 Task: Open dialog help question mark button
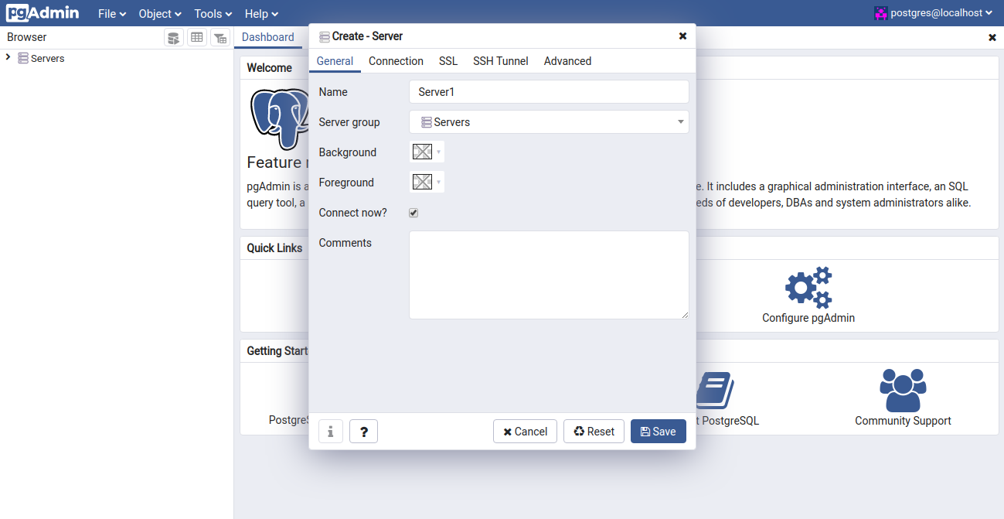[x=364, y=431]
